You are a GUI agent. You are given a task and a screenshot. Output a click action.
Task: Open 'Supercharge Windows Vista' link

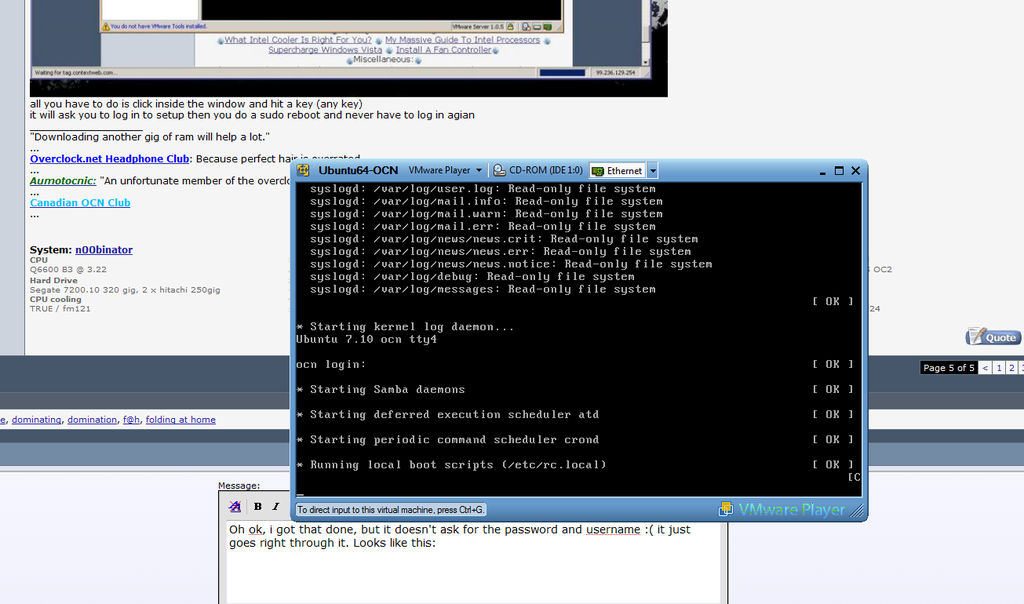click(325, 50)
